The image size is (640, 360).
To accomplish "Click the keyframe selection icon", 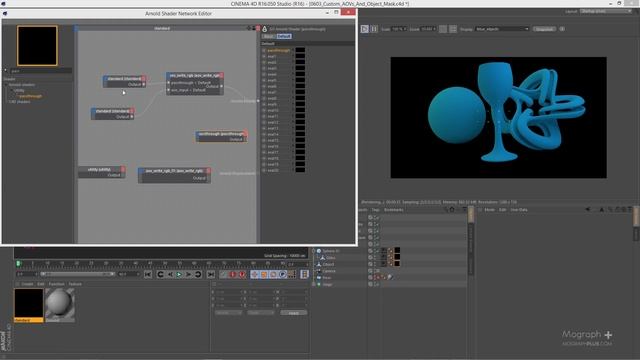I will click(242, 274).
